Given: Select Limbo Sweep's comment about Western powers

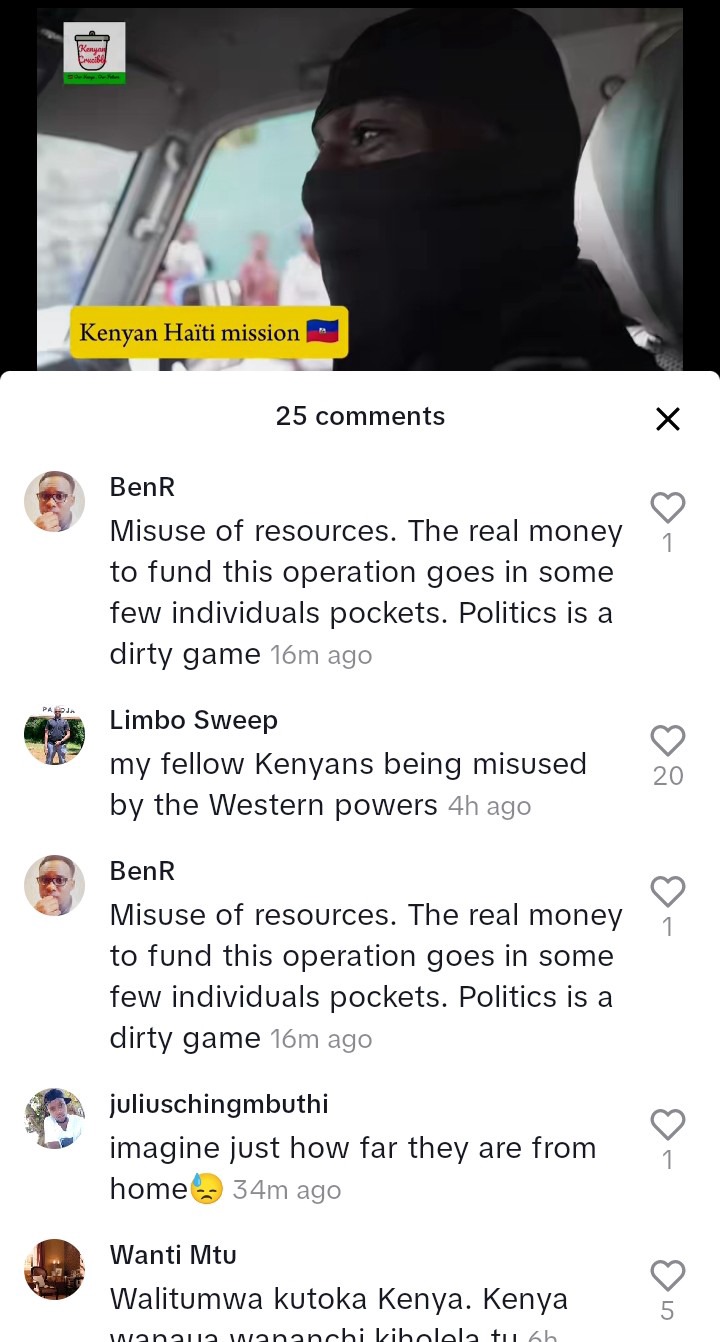Looking at the screenshot, I should (x=348, y=785).
